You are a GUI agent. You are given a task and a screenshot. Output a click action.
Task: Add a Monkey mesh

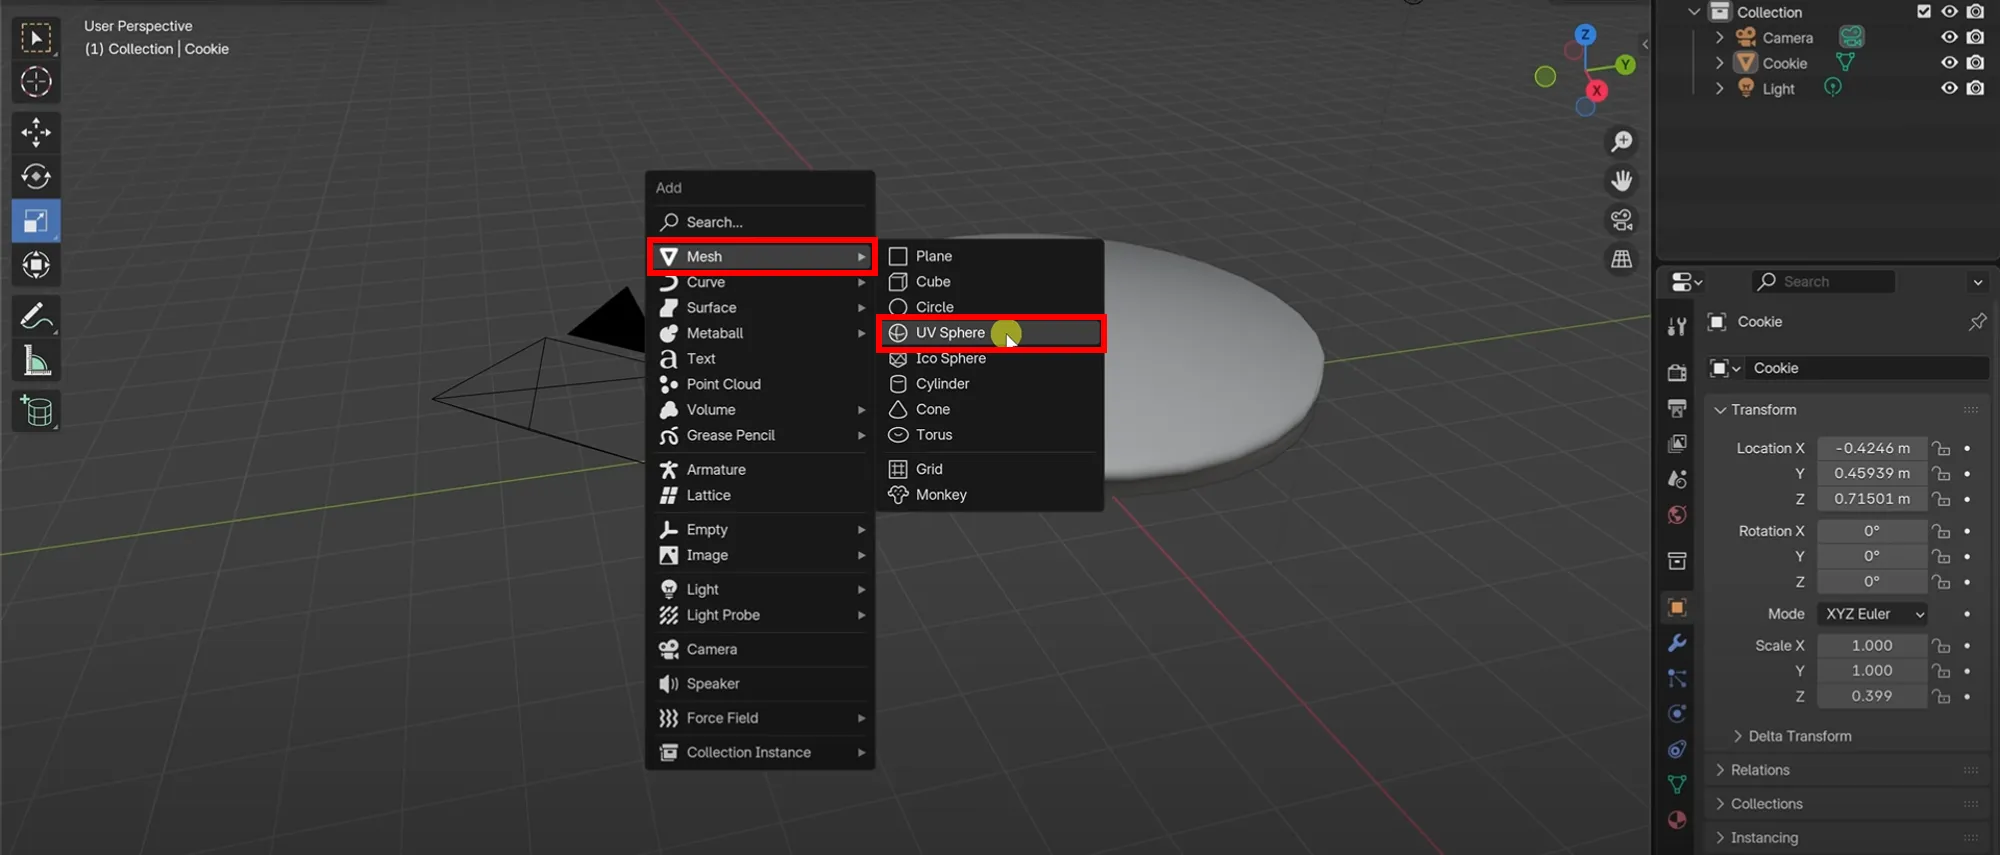click(940, 495)
